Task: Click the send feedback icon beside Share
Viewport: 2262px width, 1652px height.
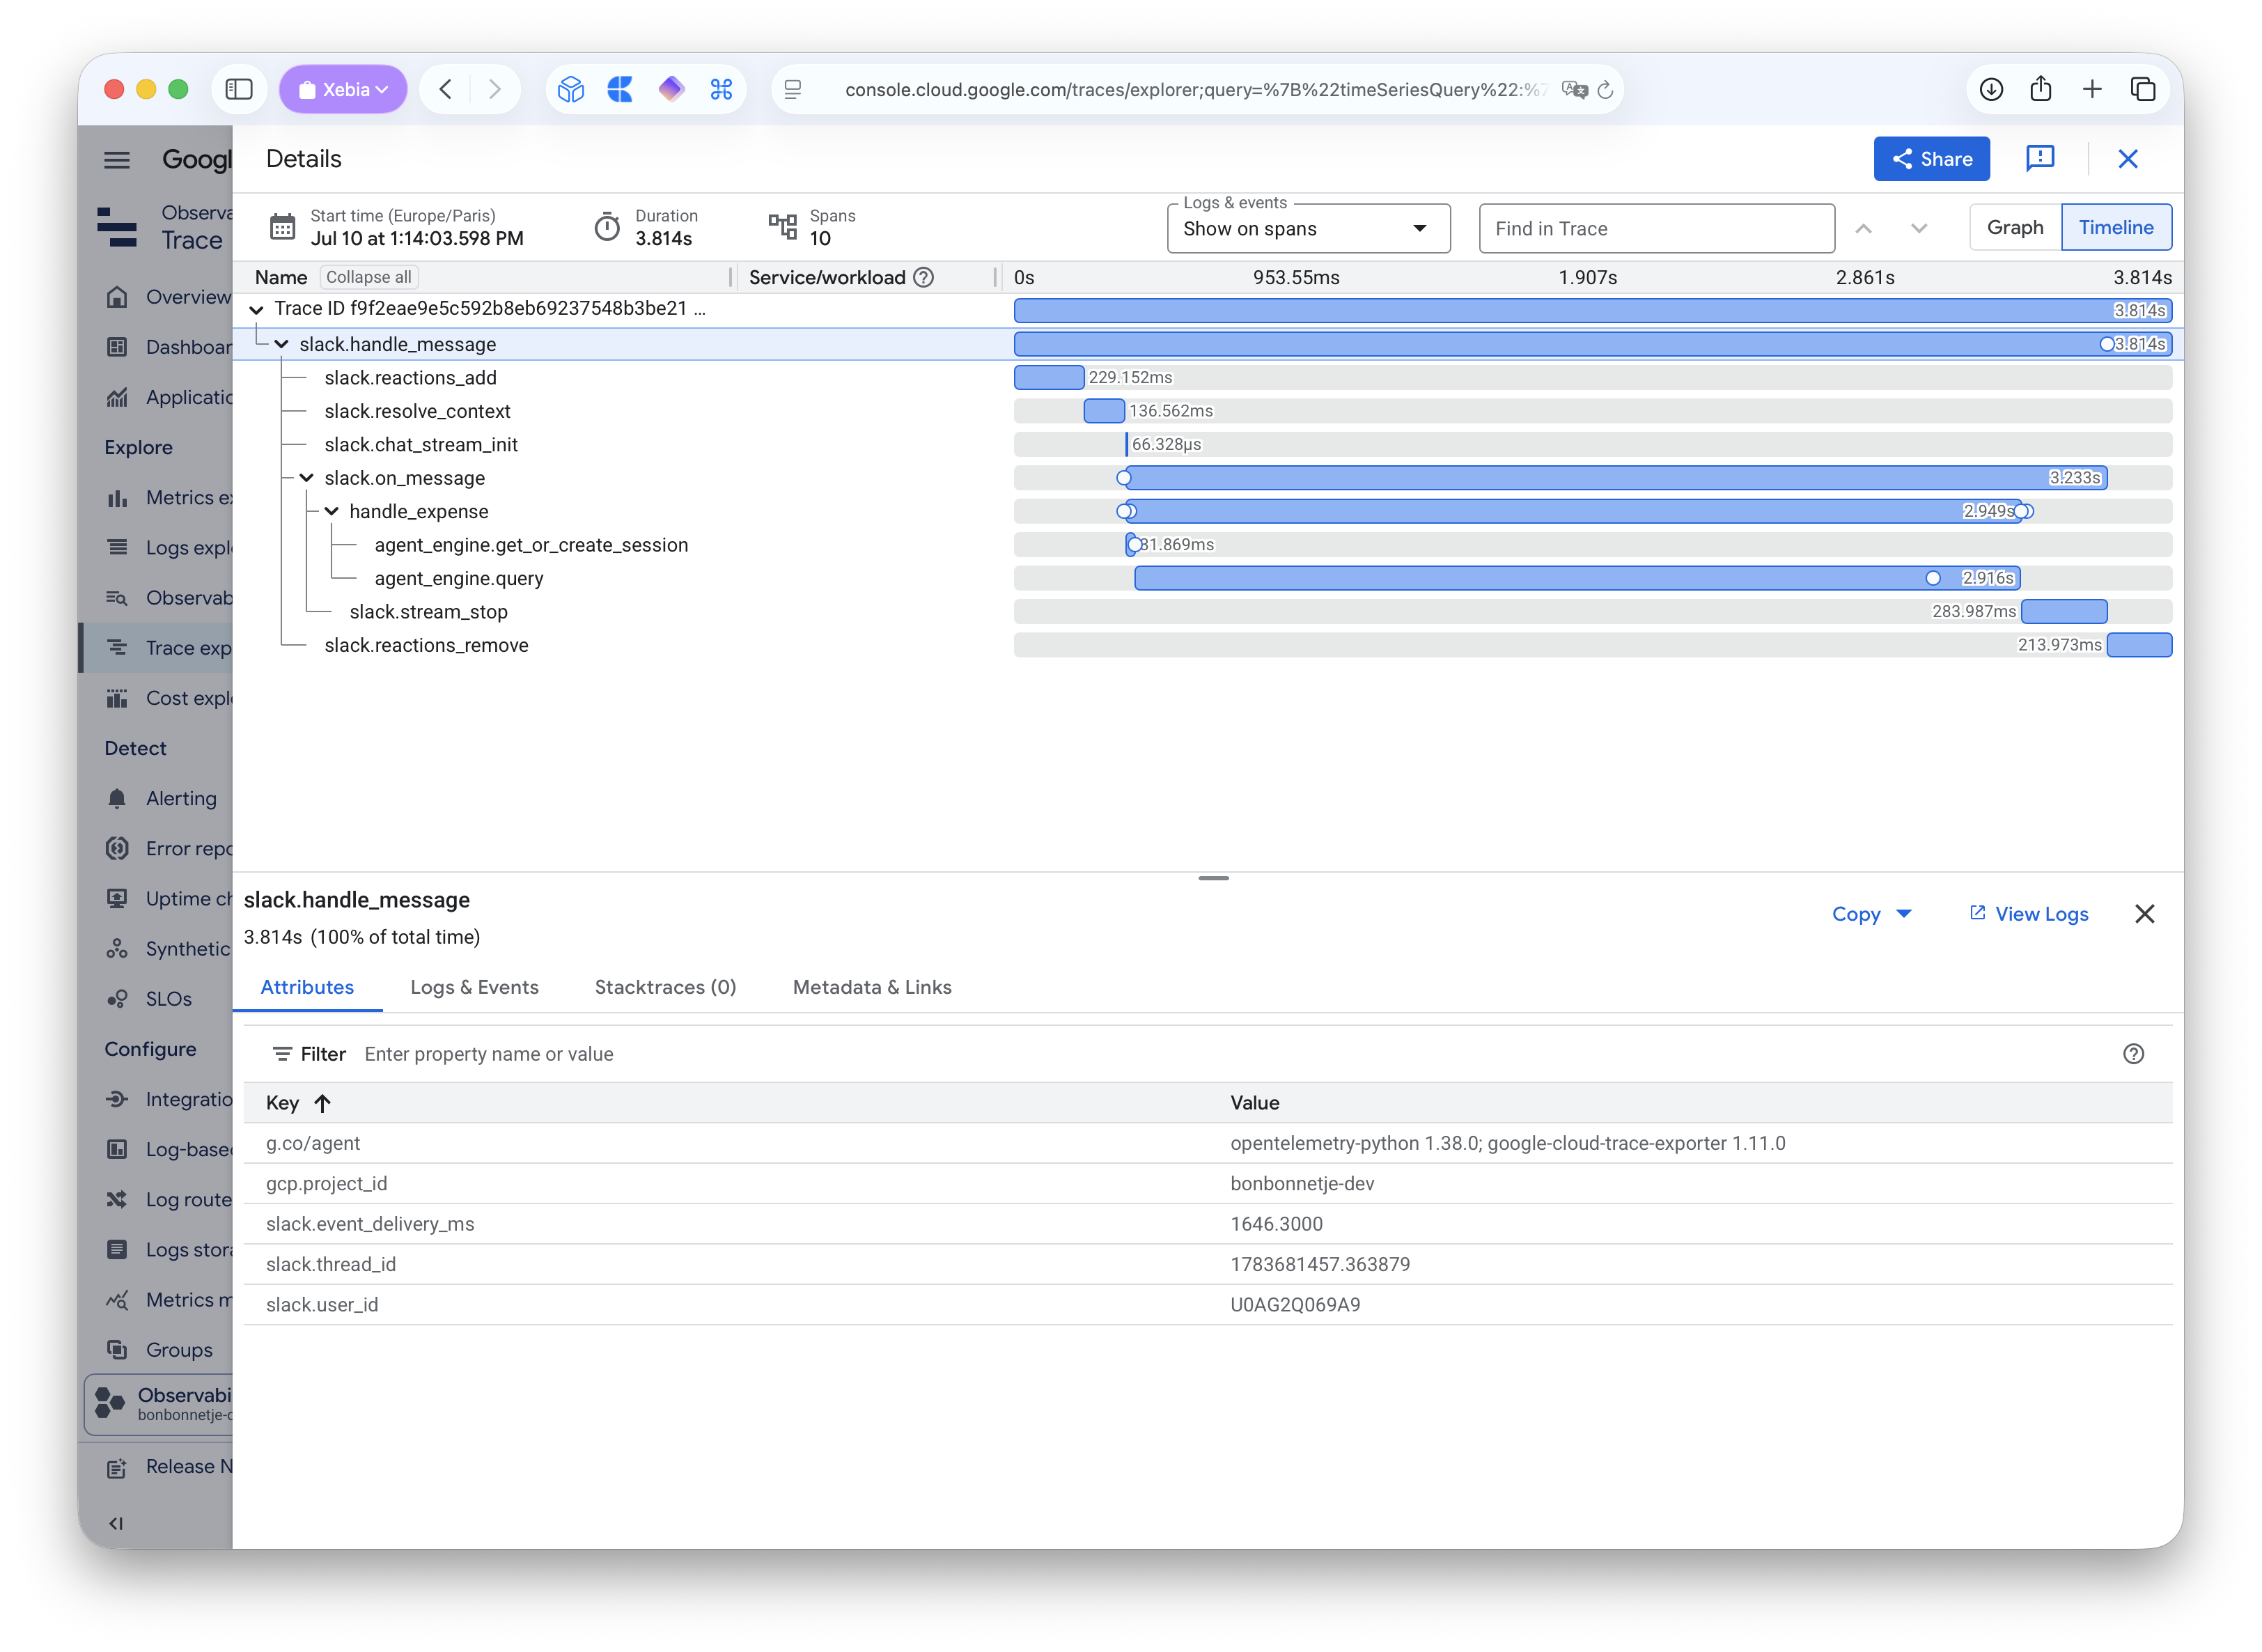Action: pos(2039,159)
